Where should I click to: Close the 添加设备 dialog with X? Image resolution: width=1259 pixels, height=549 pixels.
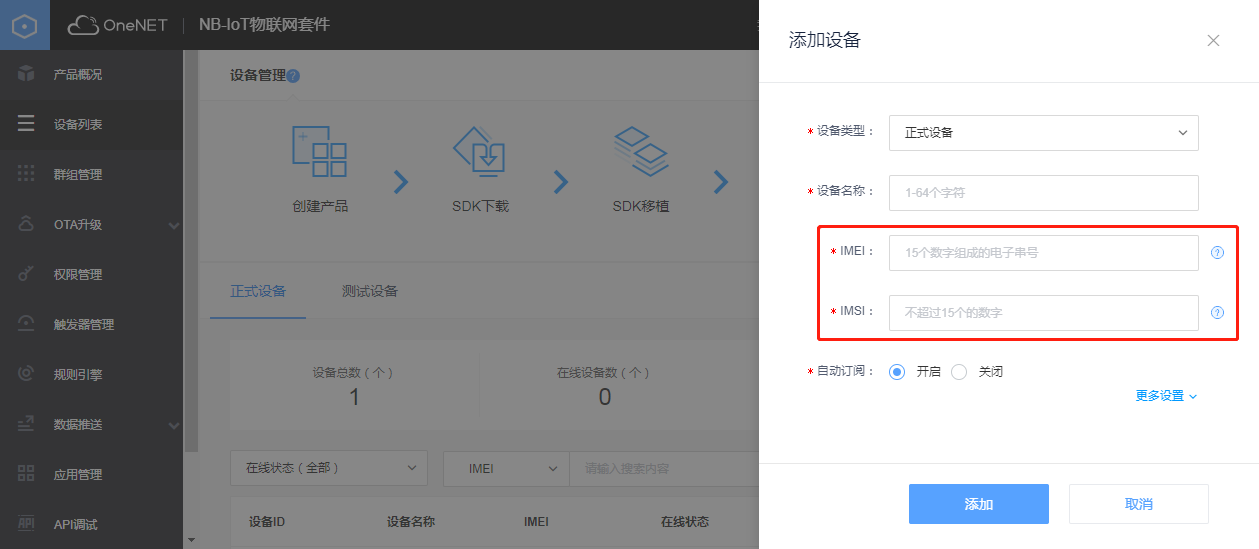click(1213, 41)
